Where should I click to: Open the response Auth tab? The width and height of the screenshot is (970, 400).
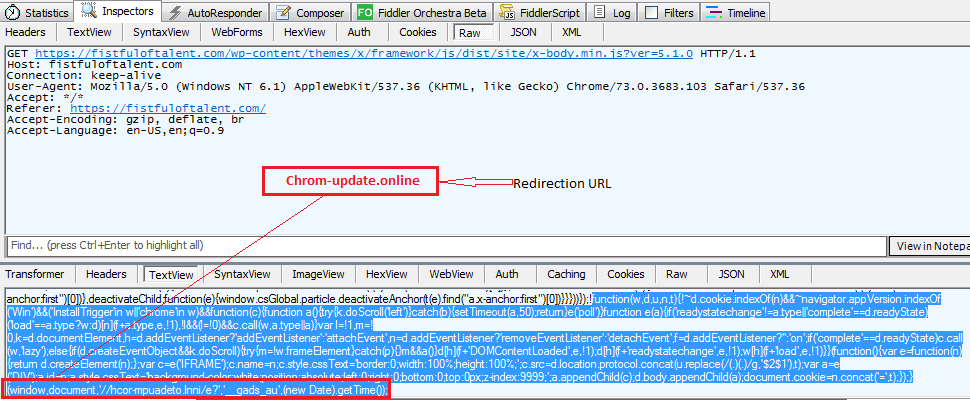[x=507, y=274]
